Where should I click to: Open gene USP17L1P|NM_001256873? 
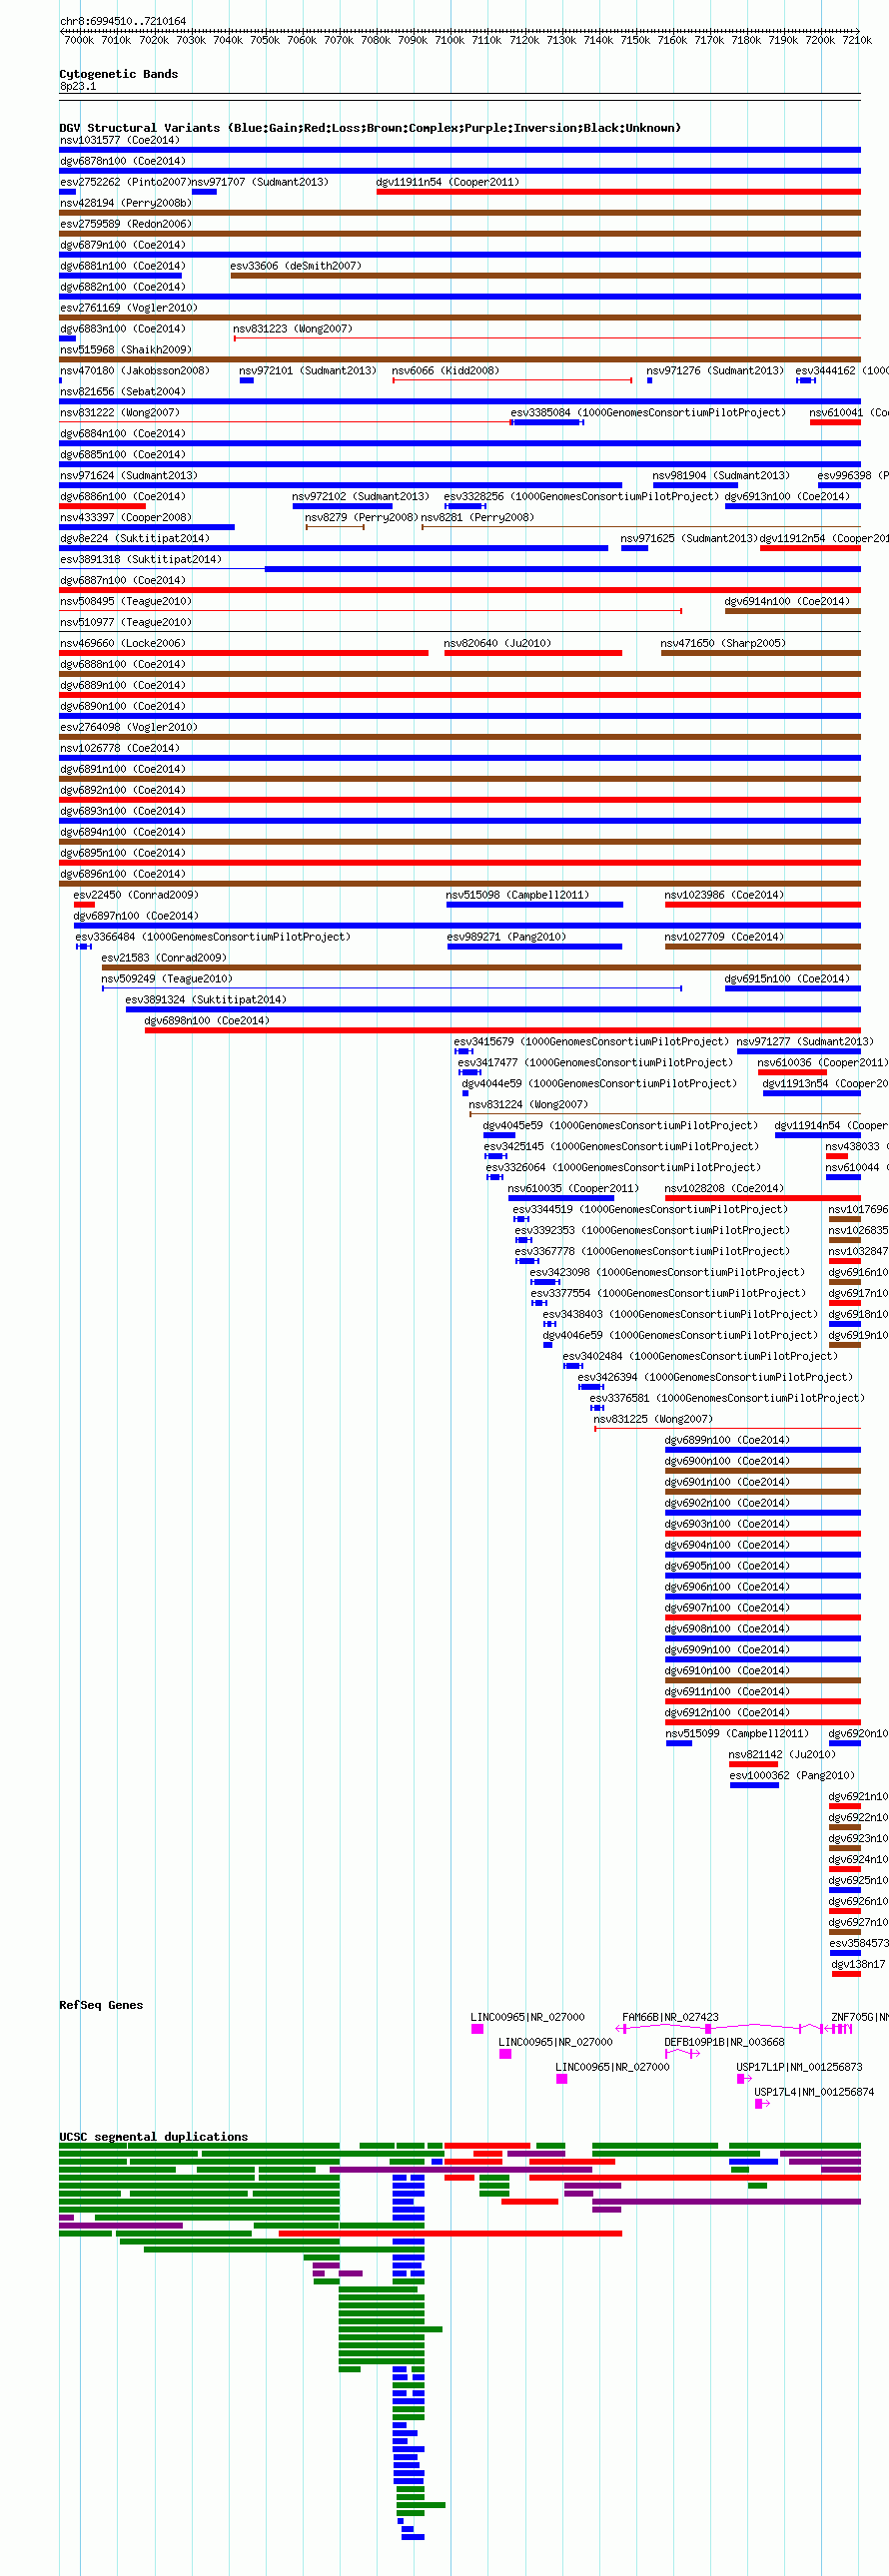800,2069
